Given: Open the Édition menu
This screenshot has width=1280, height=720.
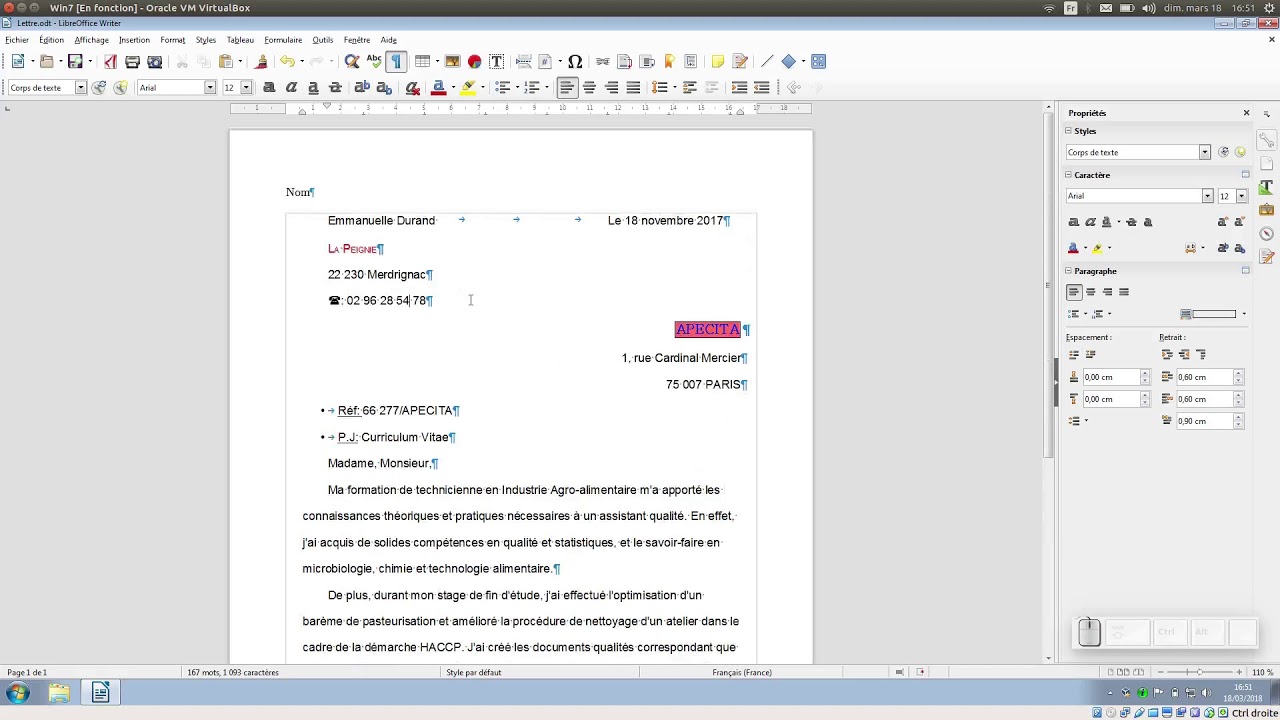Looking at the screenshot, I should [51, 40].
